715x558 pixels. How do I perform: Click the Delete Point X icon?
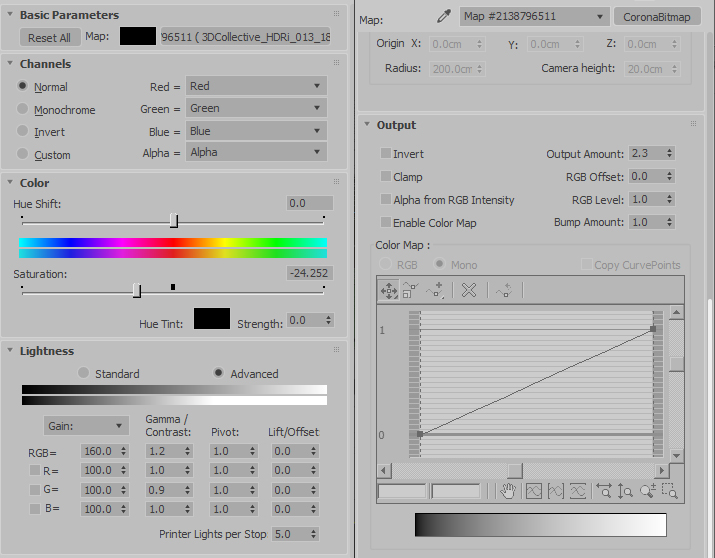pos(469,290)
